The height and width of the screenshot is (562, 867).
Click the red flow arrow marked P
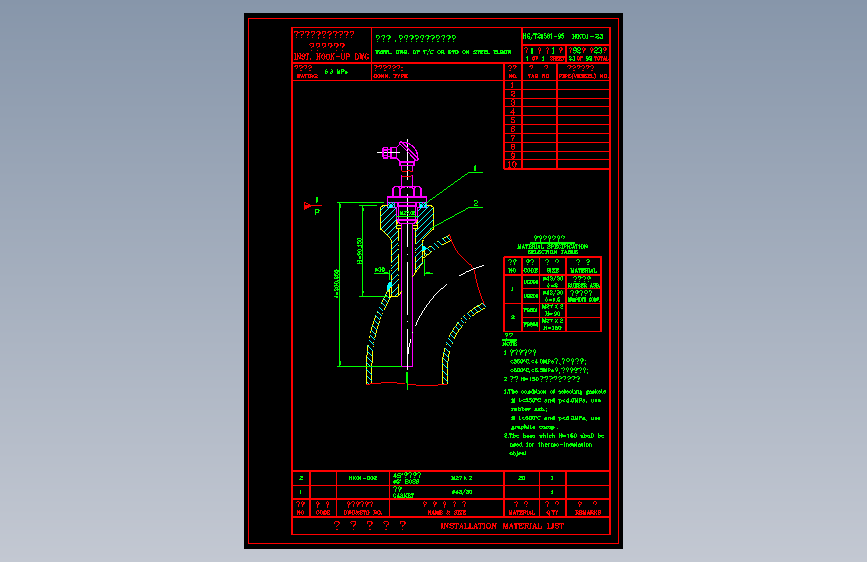312,206
